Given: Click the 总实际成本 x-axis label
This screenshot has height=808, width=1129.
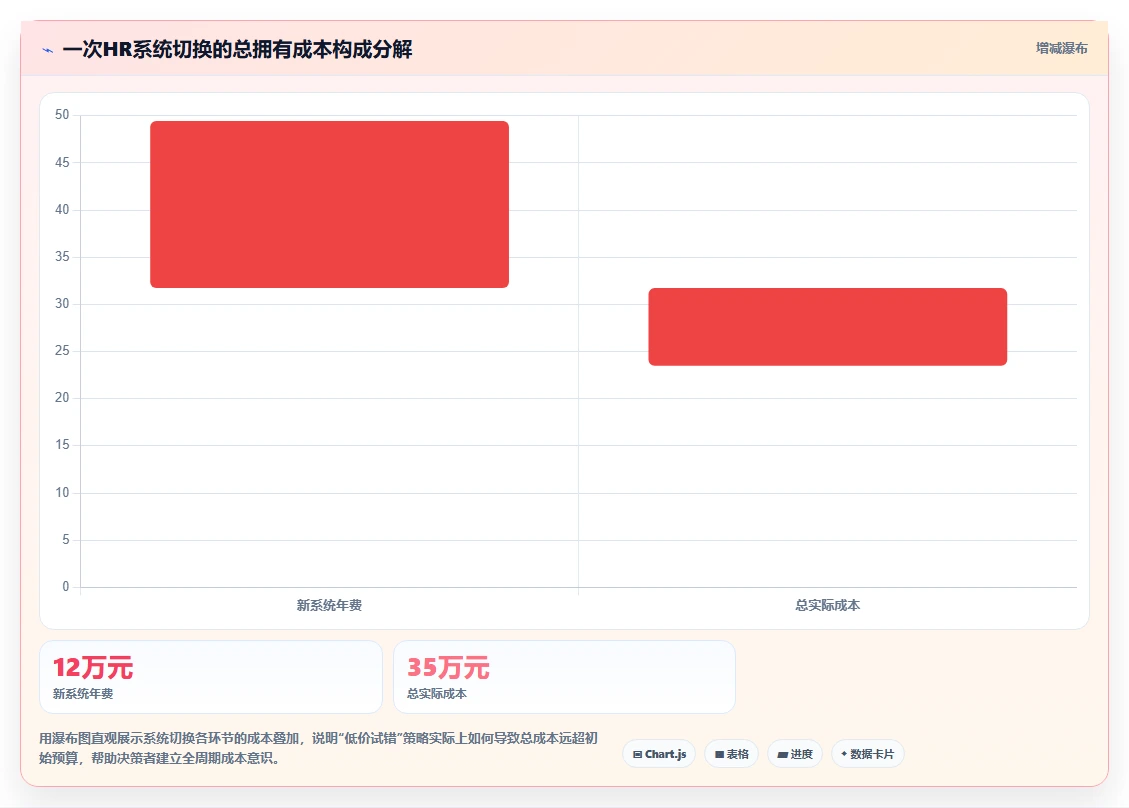Looking at the screenshot, I should point(827,606).
